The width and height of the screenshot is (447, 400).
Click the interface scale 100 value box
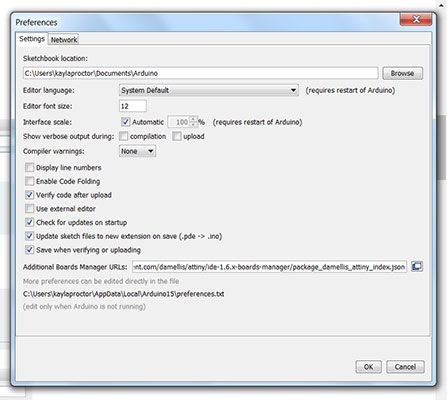coord(179,122)
